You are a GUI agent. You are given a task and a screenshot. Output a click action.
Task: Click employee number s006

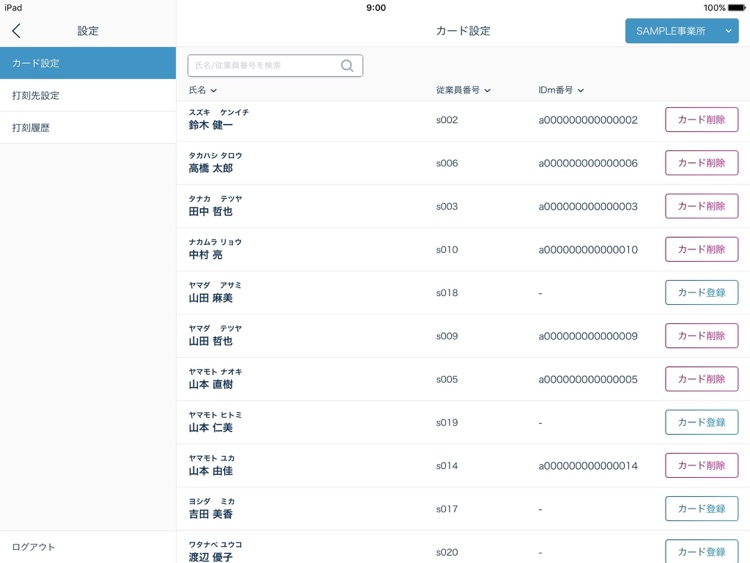447,163
